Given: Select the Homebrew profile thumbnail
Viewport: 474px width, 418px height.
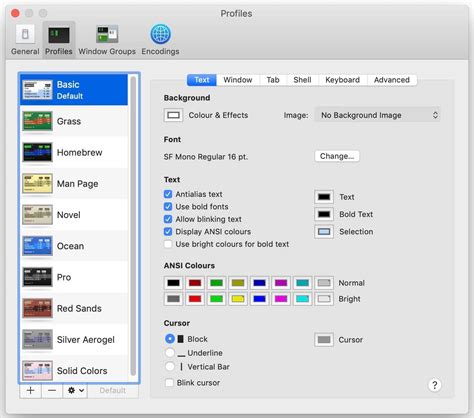Looking at the screenshot, I should pyautogui.click(x=37, y=152).
